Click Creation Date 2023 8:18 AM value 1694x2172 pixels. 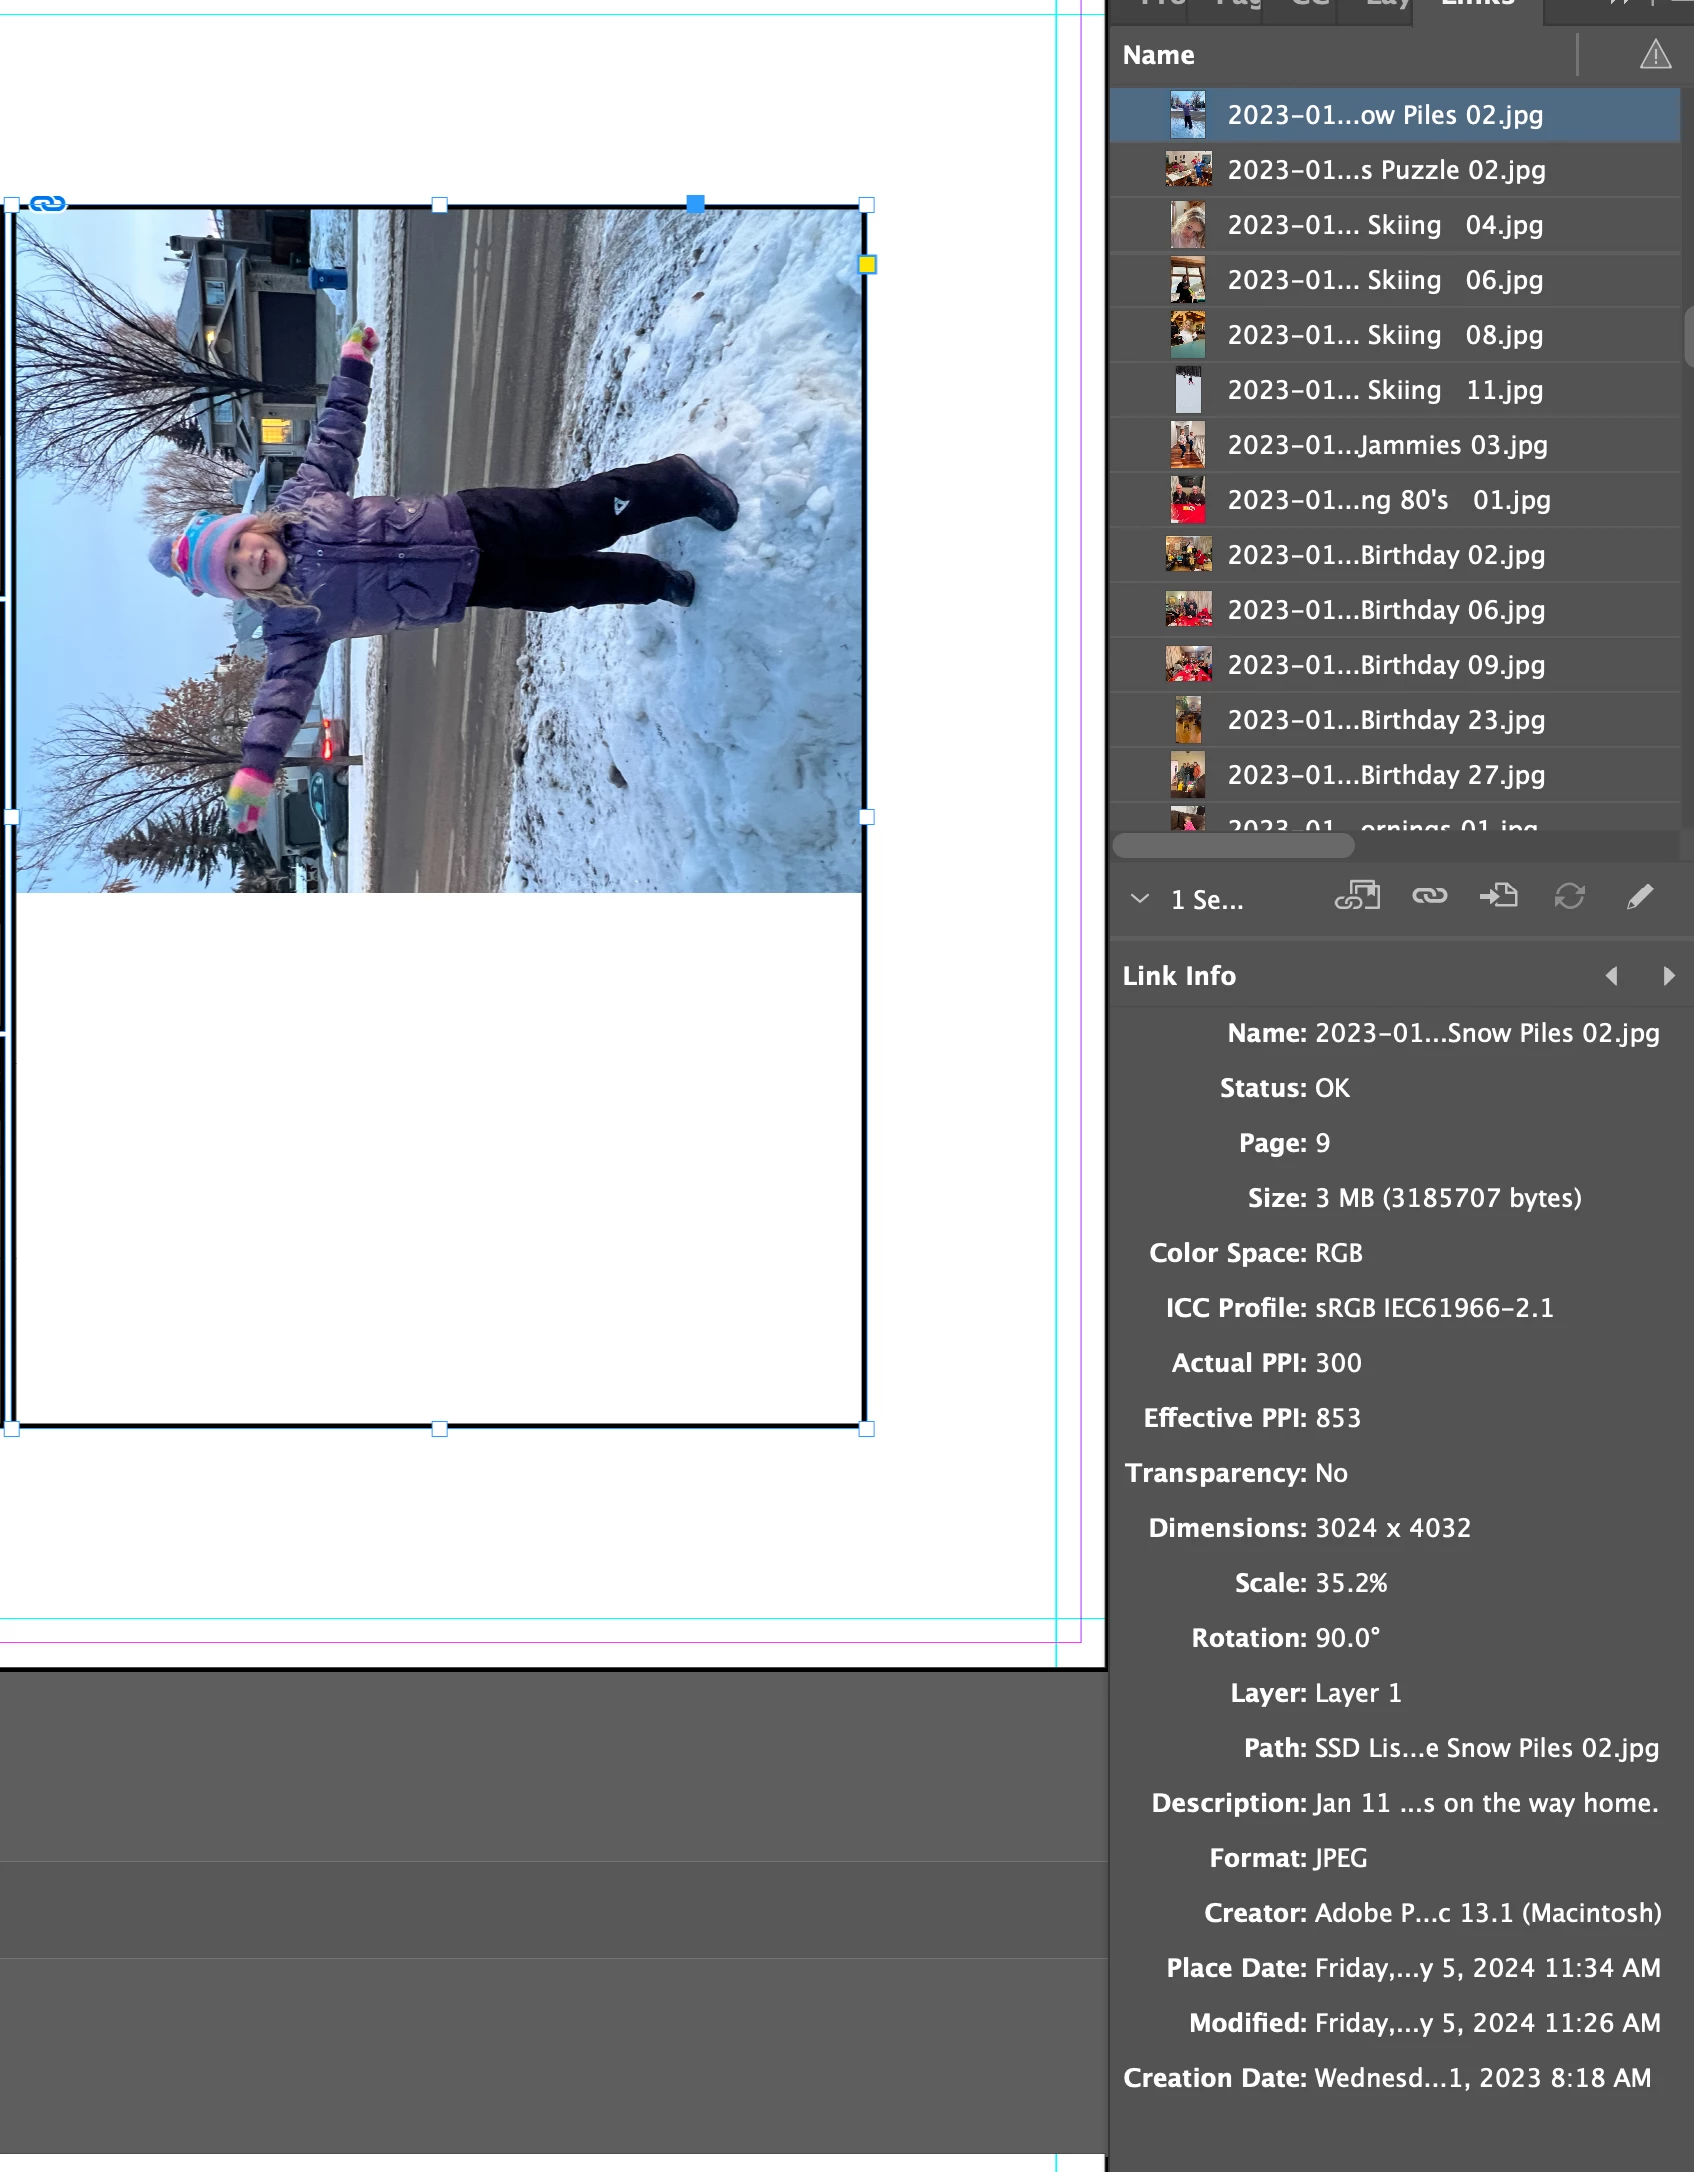[x=1483, y=2078]
